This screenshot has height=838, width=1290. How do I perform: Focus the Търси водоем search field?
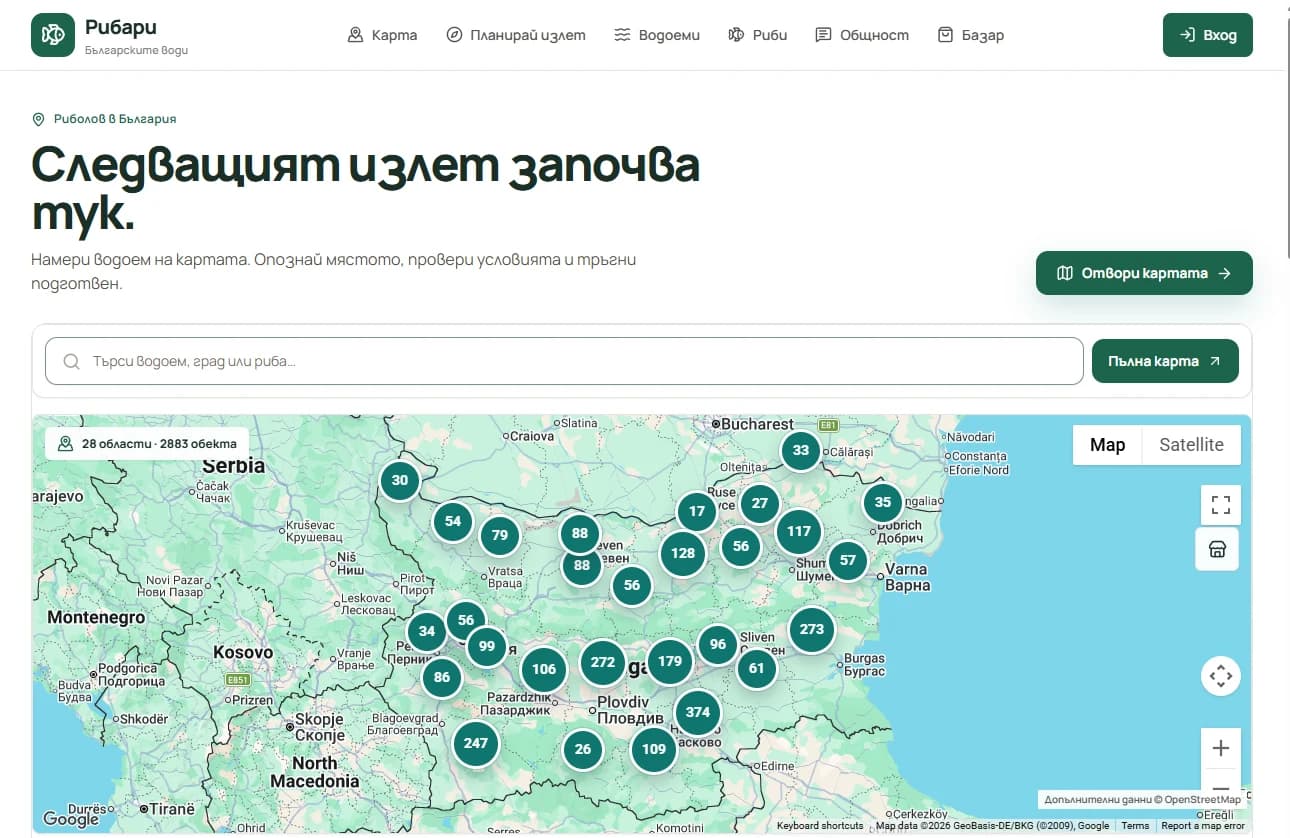click(564, 361)
